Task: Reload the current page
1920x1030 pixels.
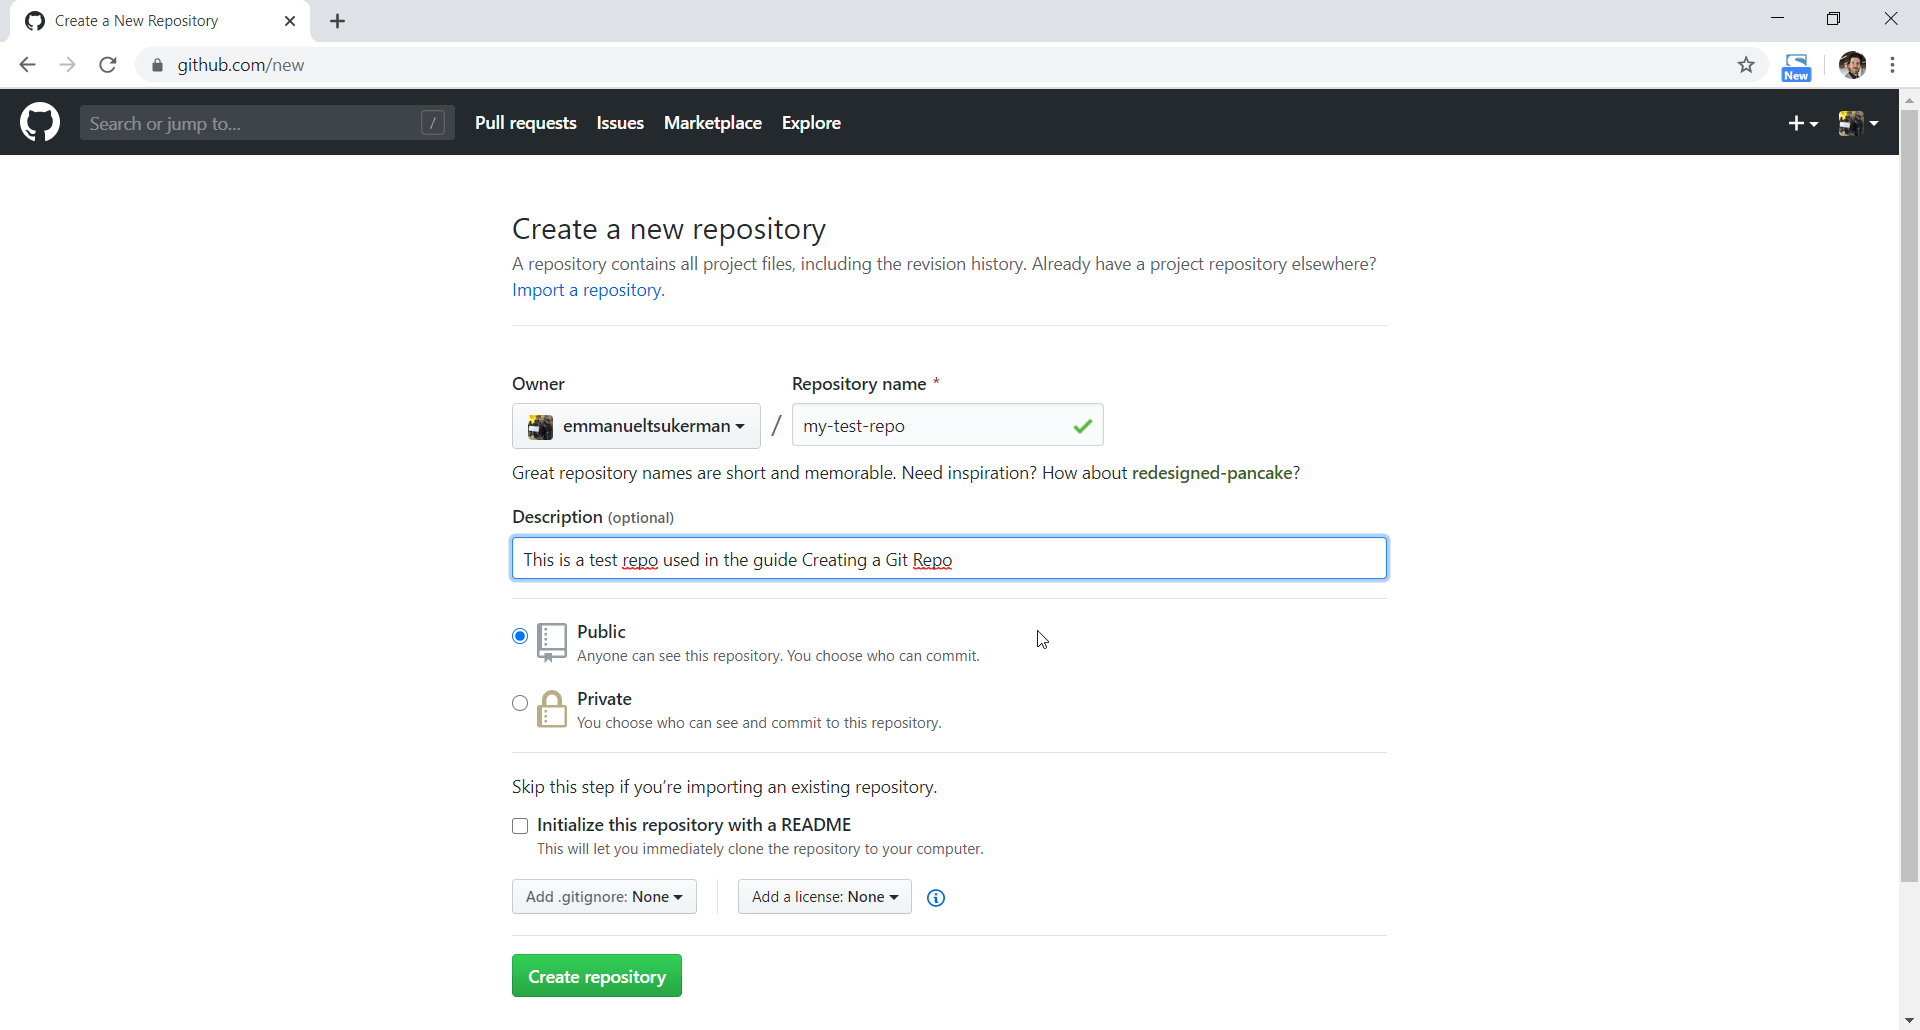Action: point(108,65)
